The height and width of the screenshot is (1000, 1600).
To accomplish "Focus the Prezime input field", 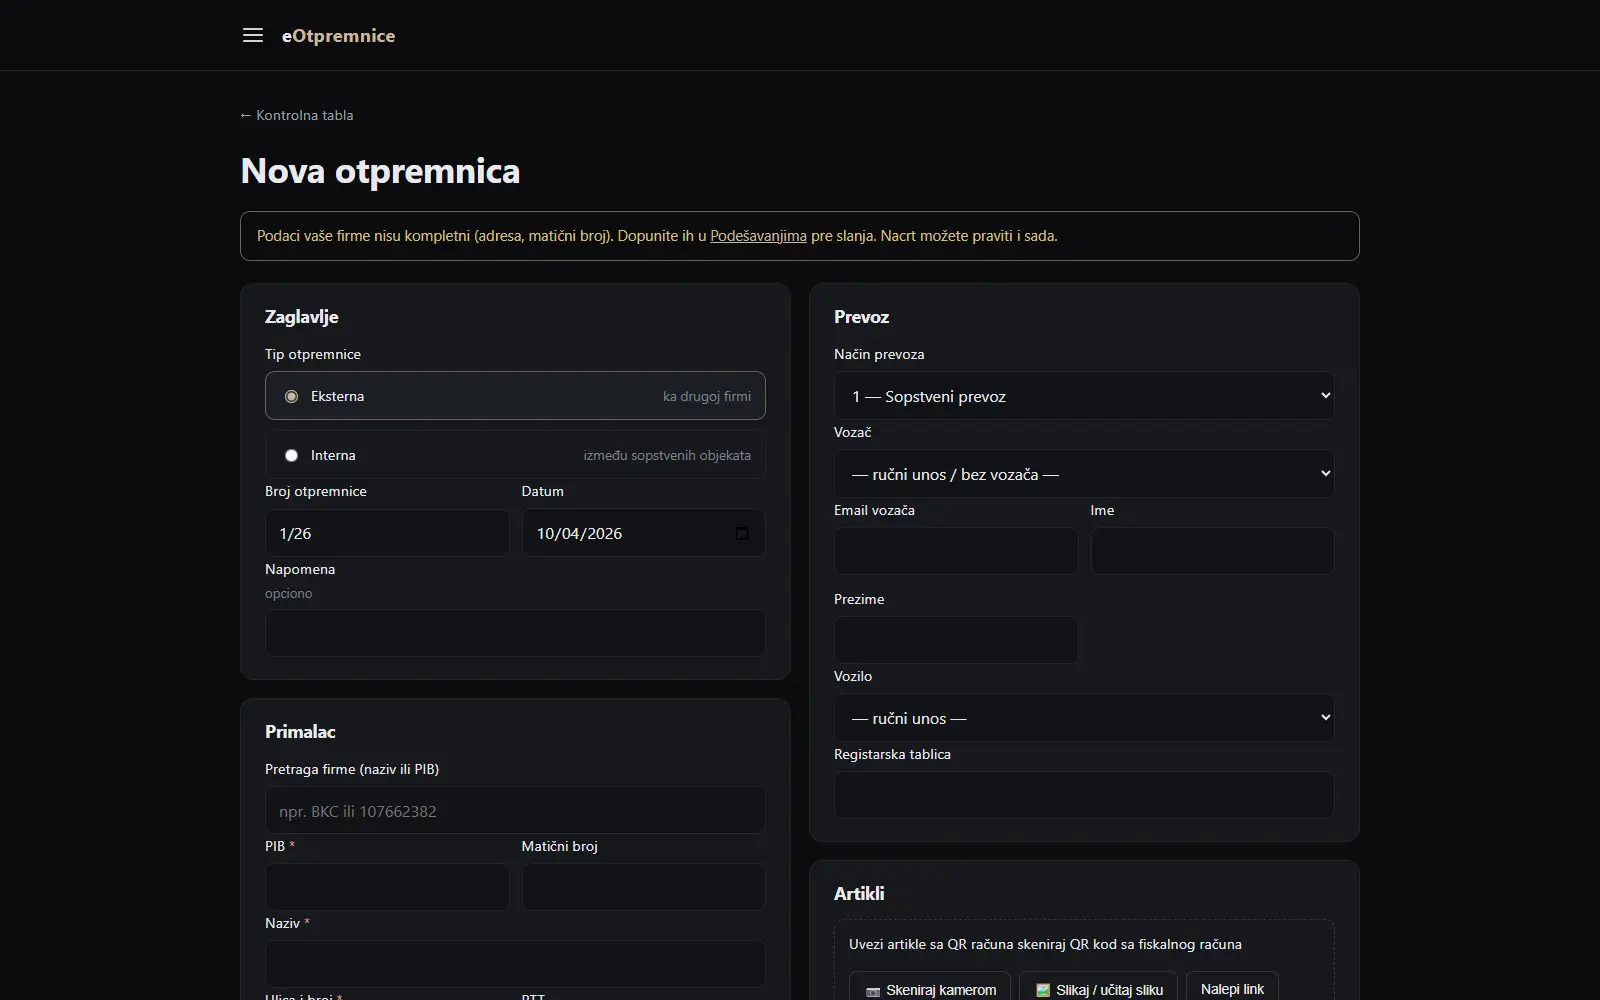I will [x=956, y=640].
